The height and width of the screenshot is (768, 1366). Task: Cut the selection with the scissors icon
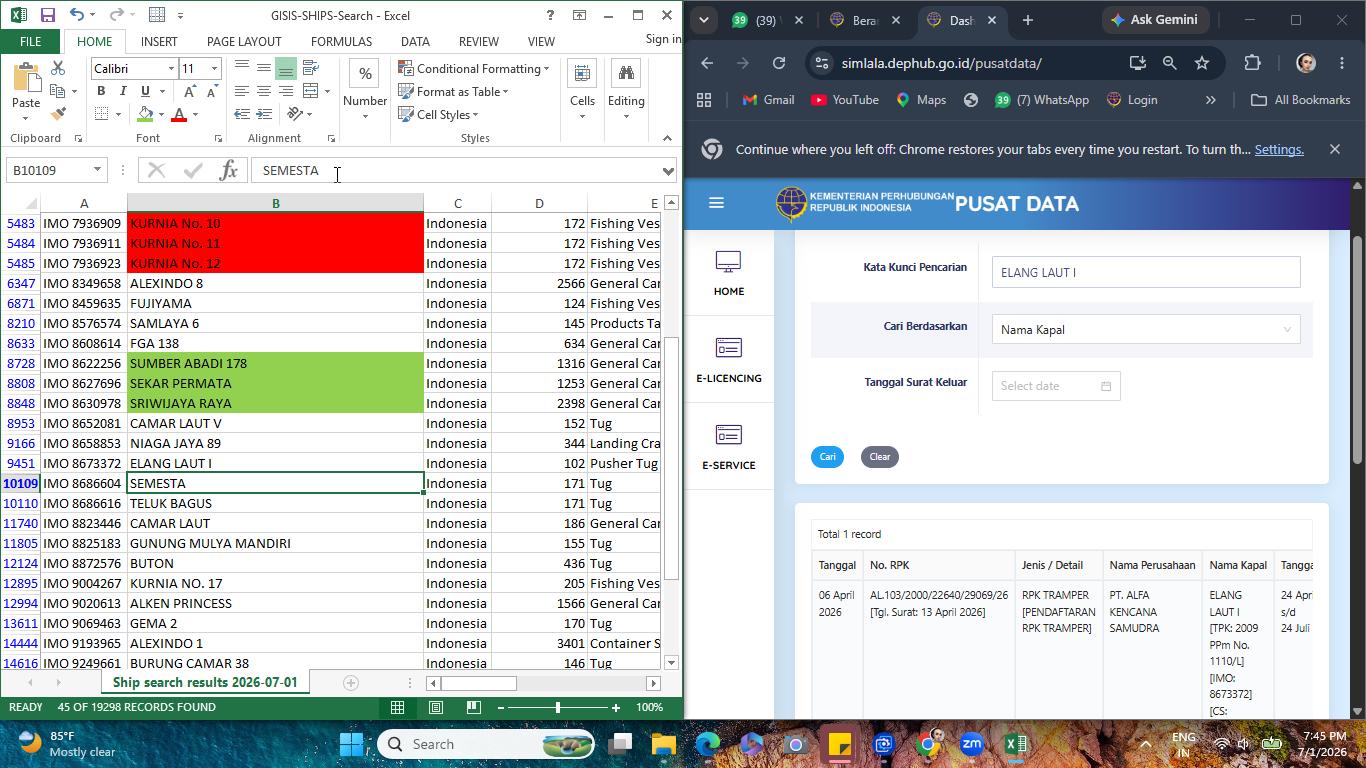click(x=58, y=68)
